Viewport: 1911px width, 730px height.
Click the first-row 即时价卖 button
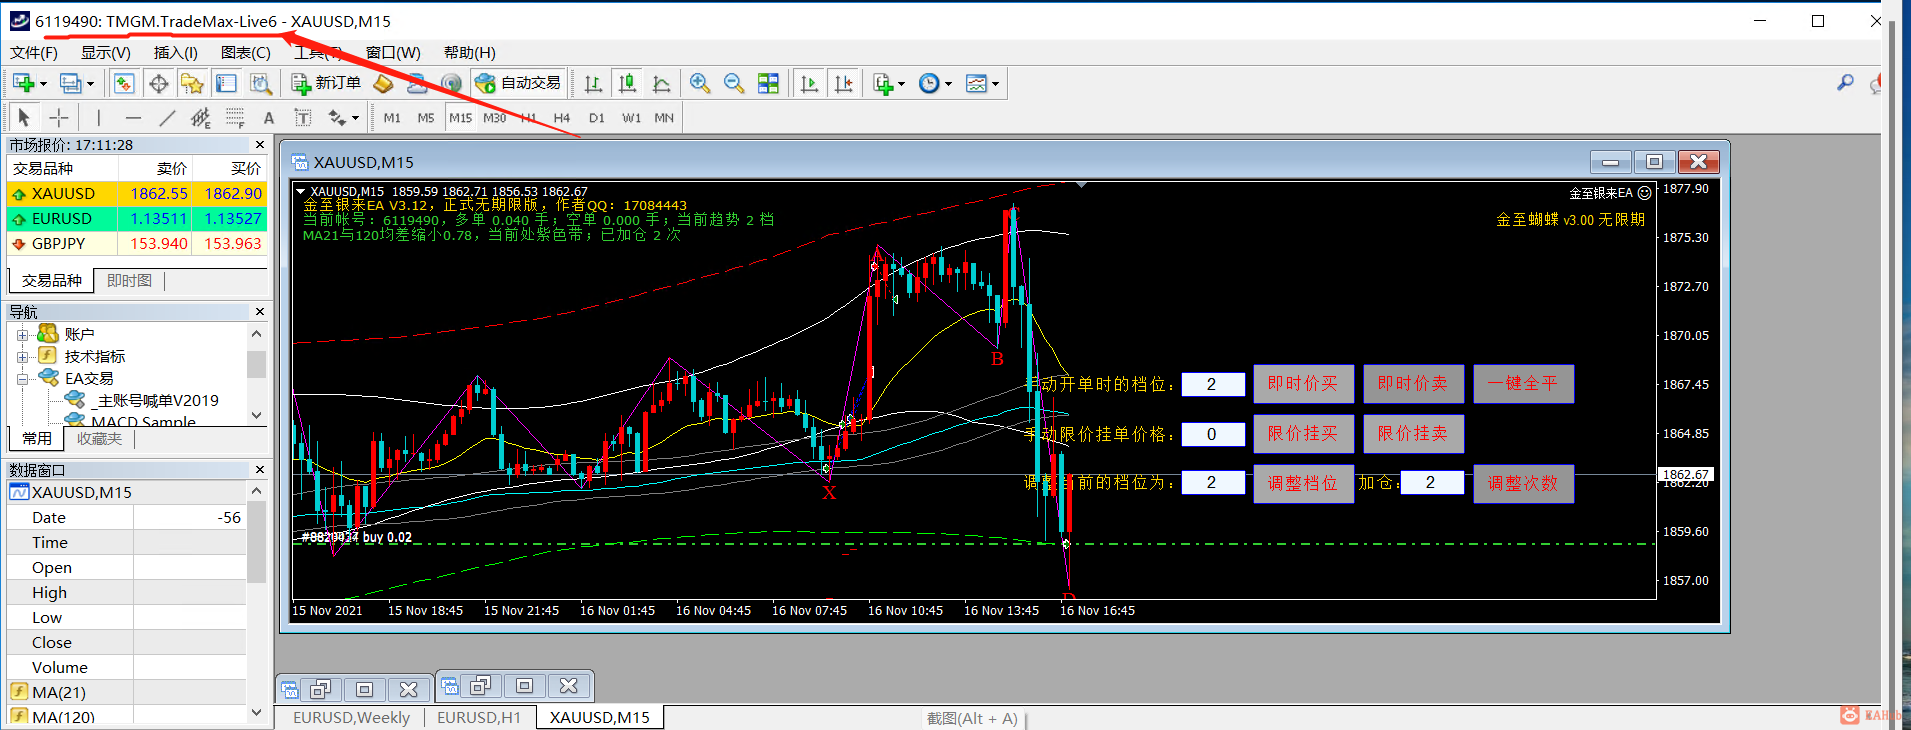[1413, 384]
